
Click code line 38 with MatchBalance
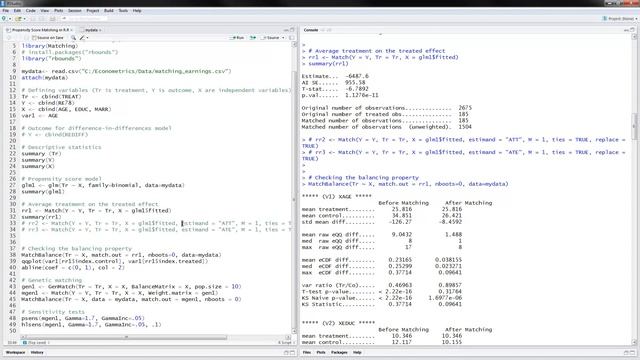pyautogui.click(x=121, y=255)
